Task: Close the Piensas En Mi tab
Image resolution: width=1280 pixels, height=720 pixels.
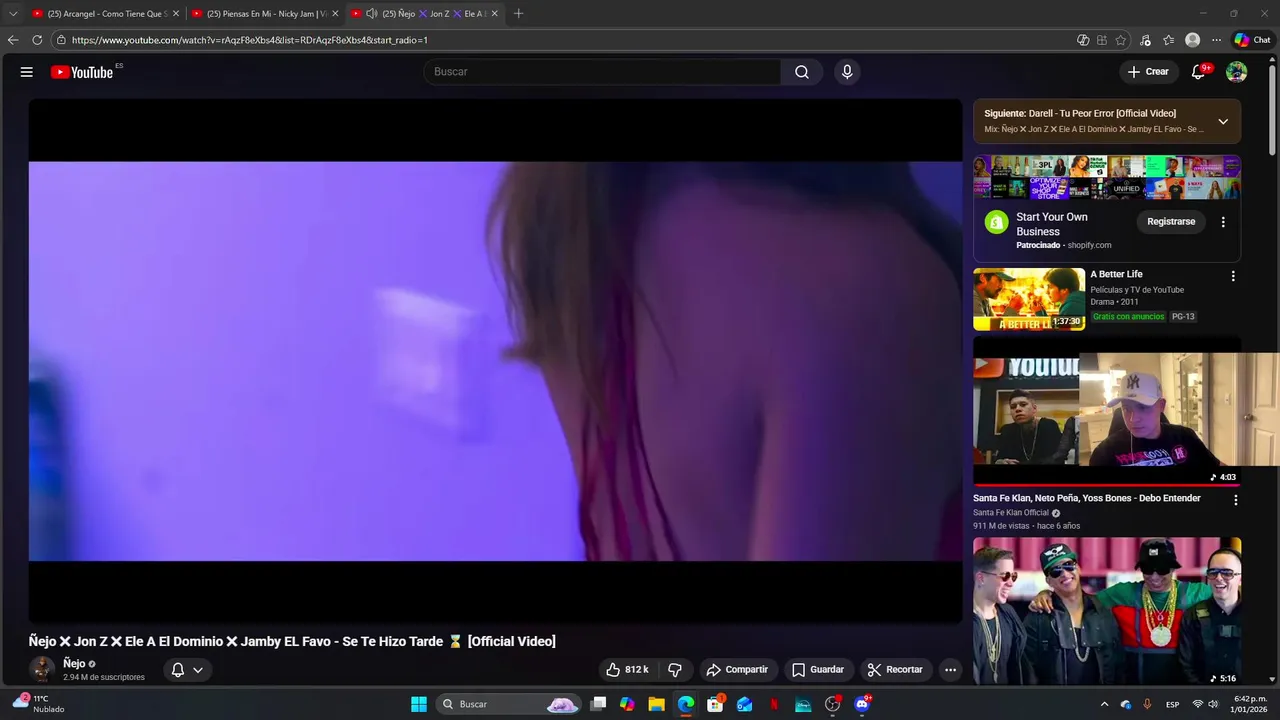Action: [x=335, y=14]
